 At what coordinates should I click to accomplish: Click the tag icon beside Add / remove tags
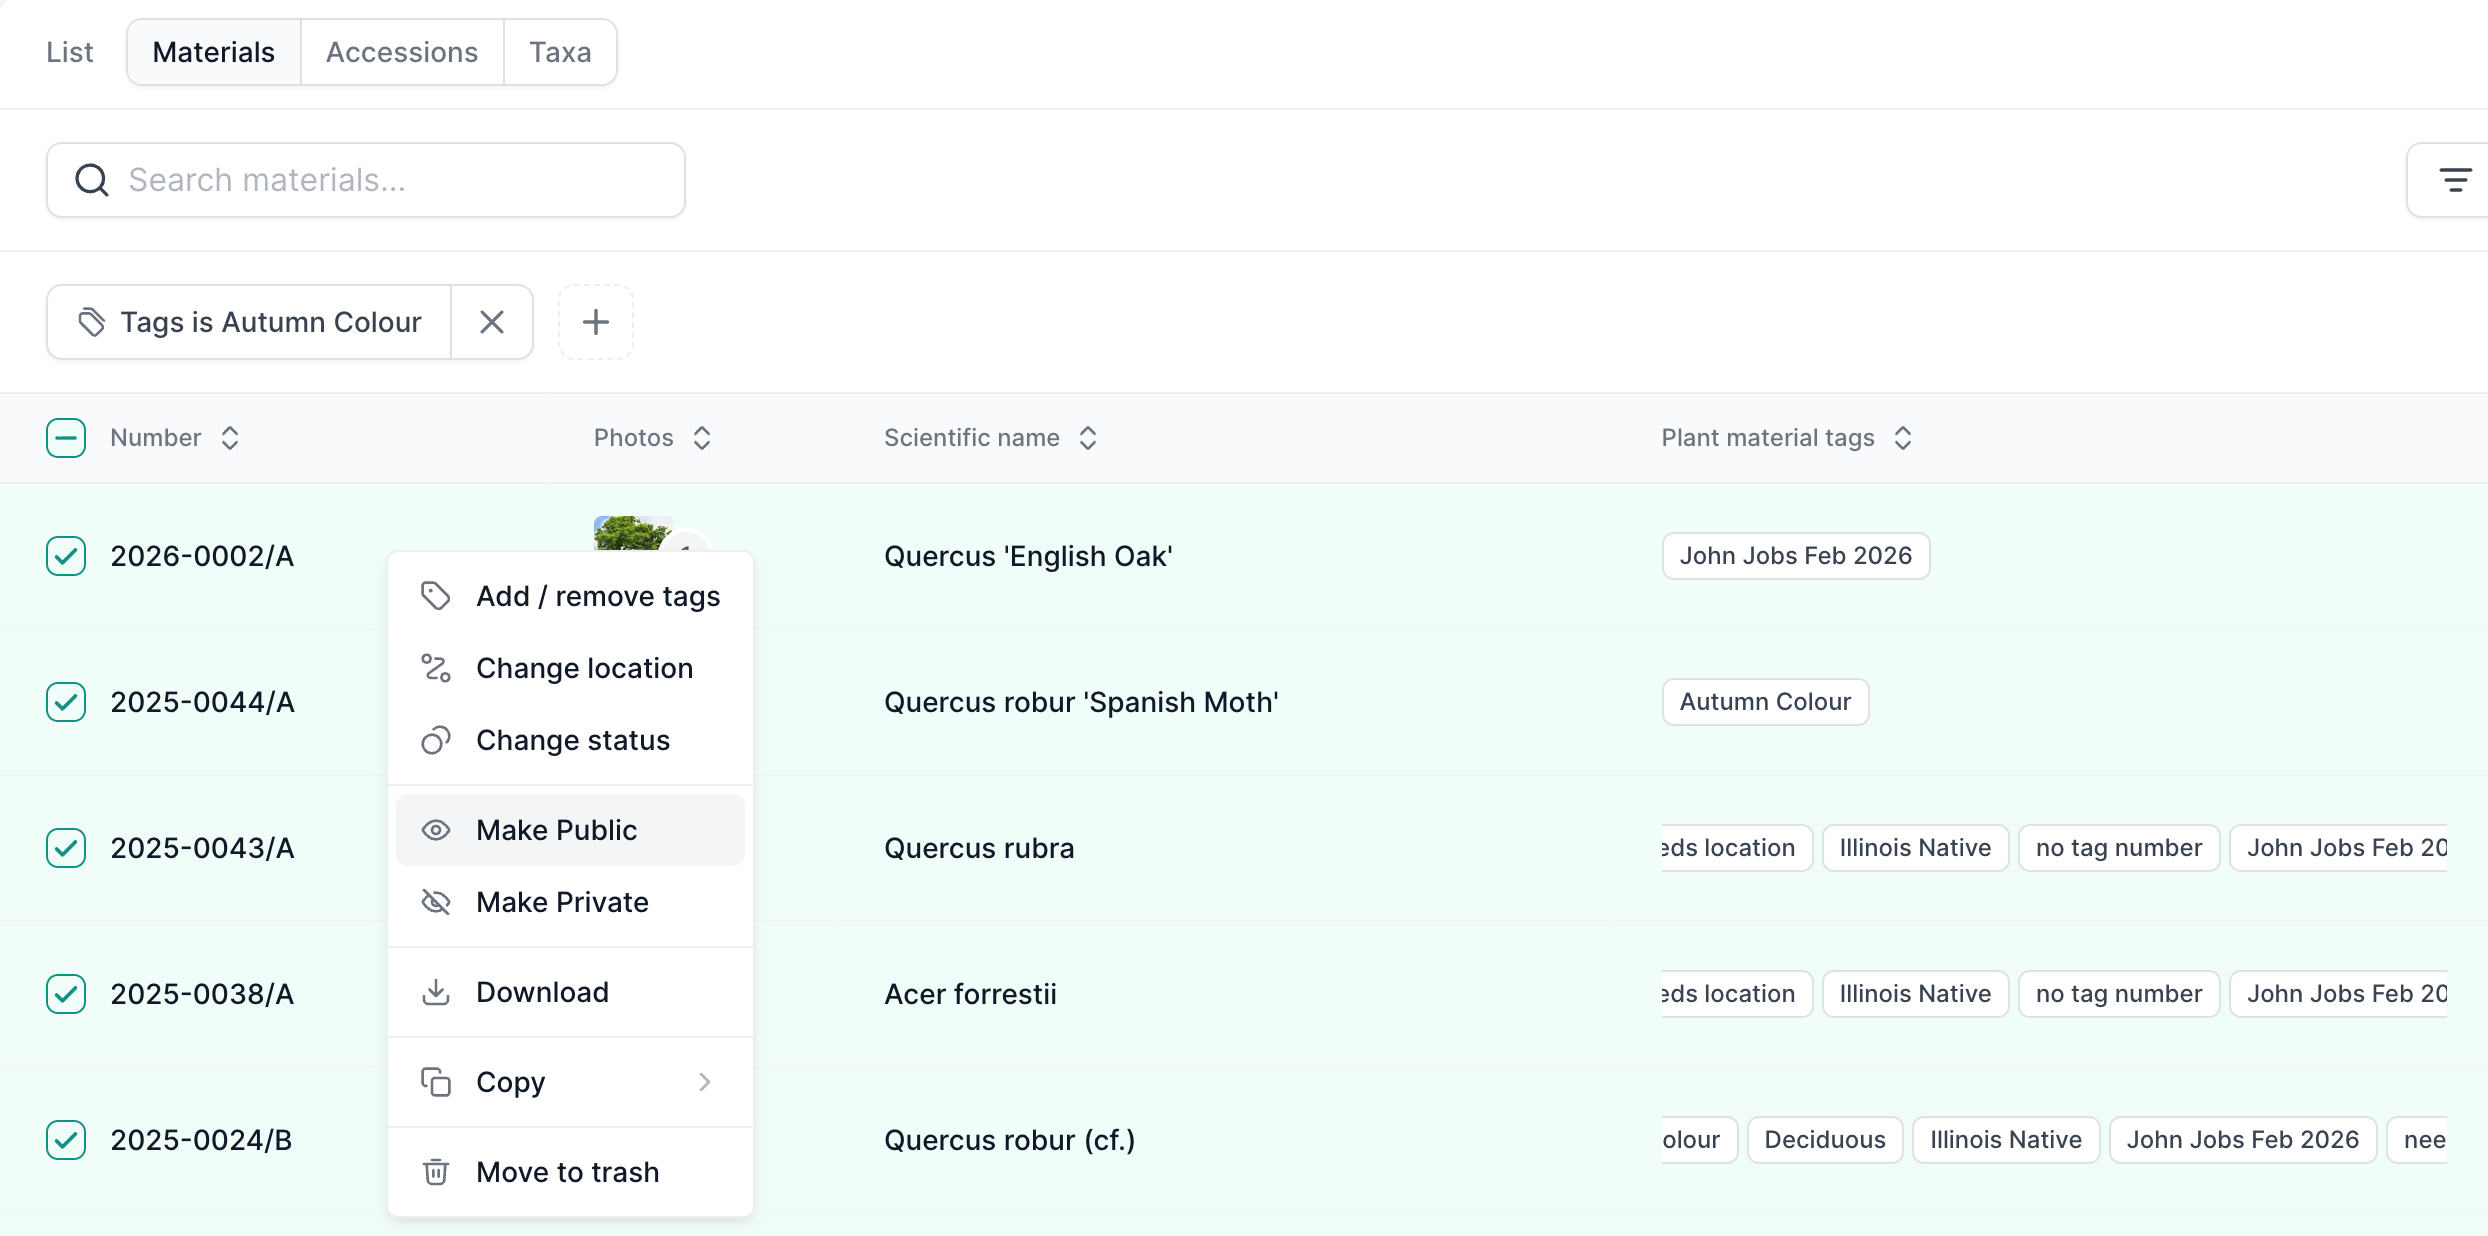point(435,596)
